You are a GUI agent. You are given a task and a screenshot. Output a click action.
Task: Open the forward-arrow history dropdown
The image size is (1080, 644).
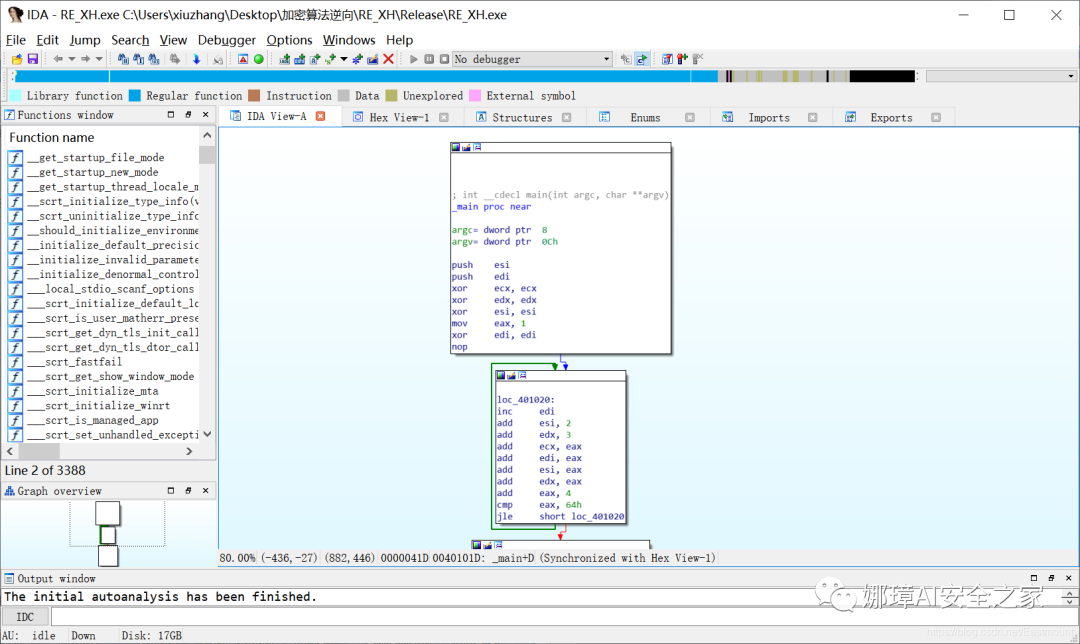99,59
